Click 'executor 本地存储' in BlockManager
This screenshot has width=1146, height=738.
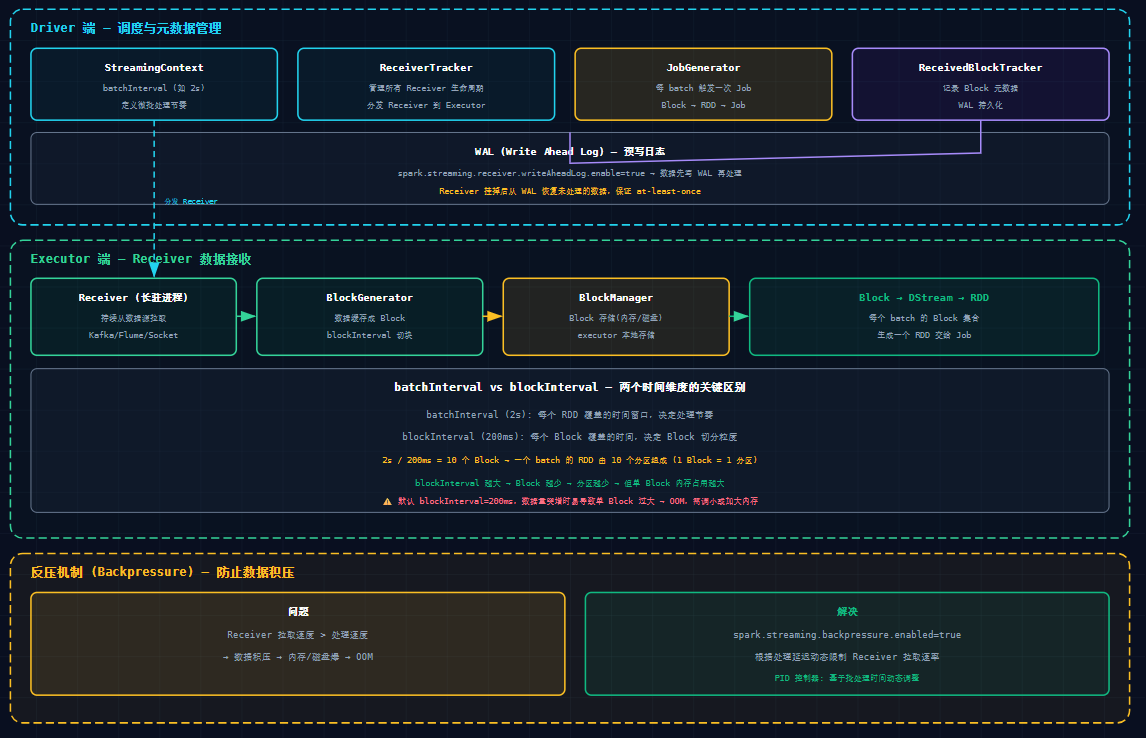(x=616, y=335)
